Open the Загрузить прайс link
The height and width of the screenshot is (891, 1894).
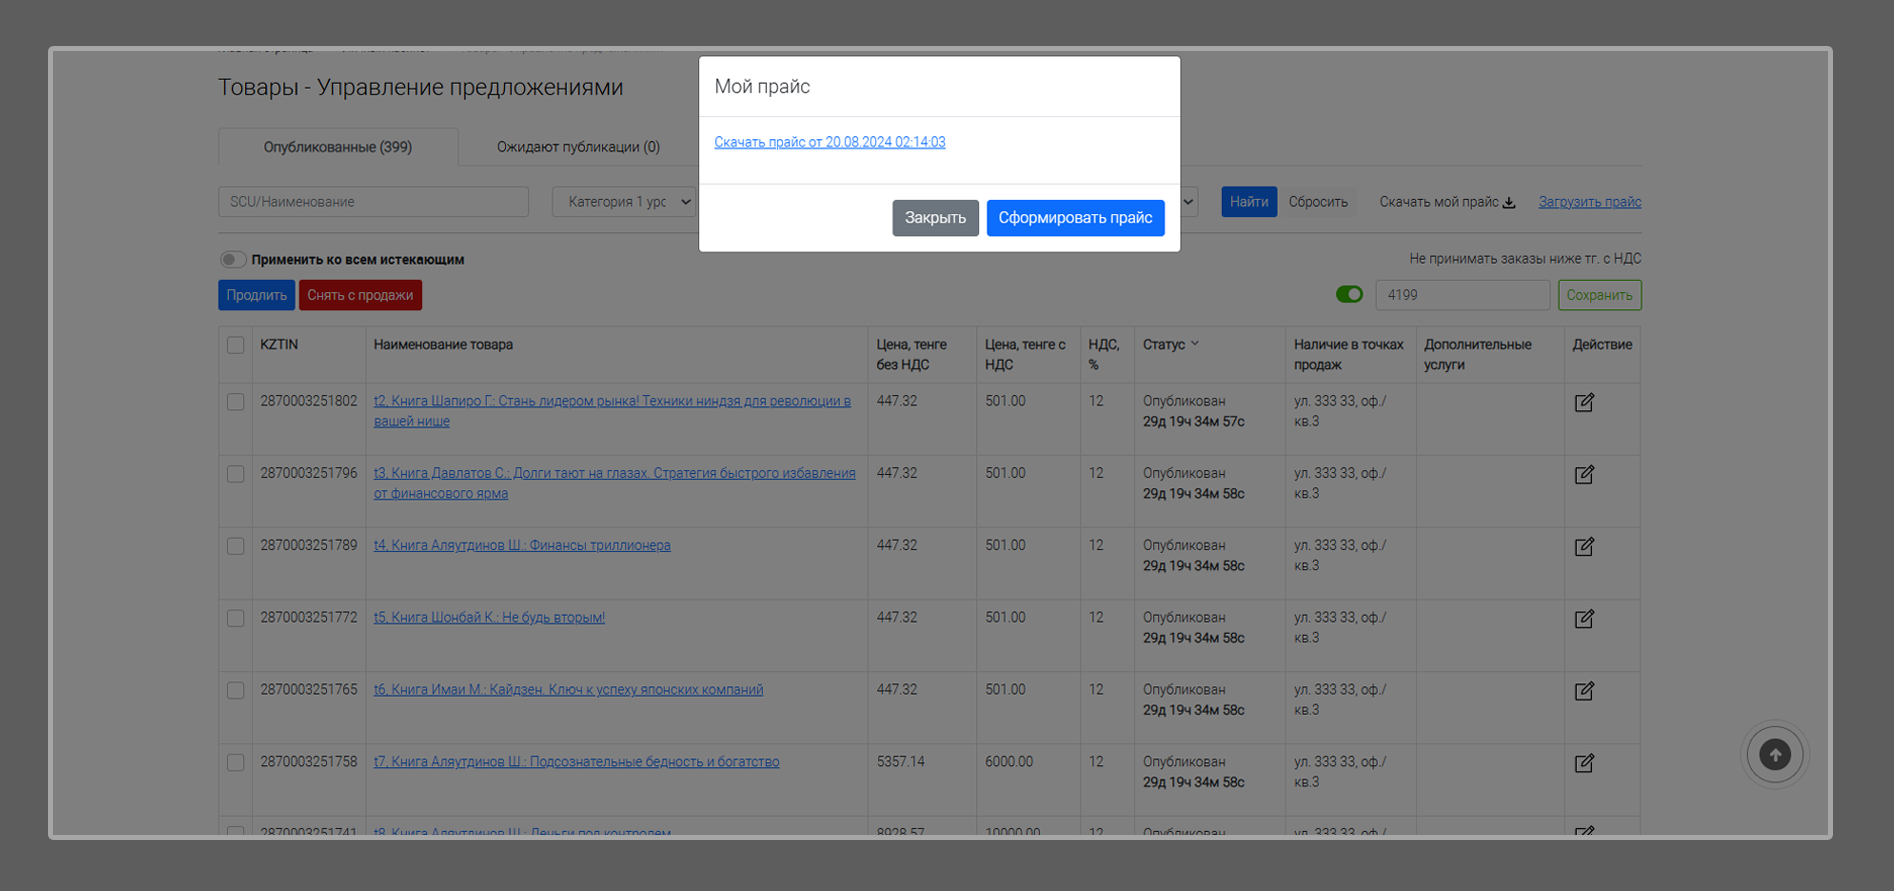(x=1590, y=202)
